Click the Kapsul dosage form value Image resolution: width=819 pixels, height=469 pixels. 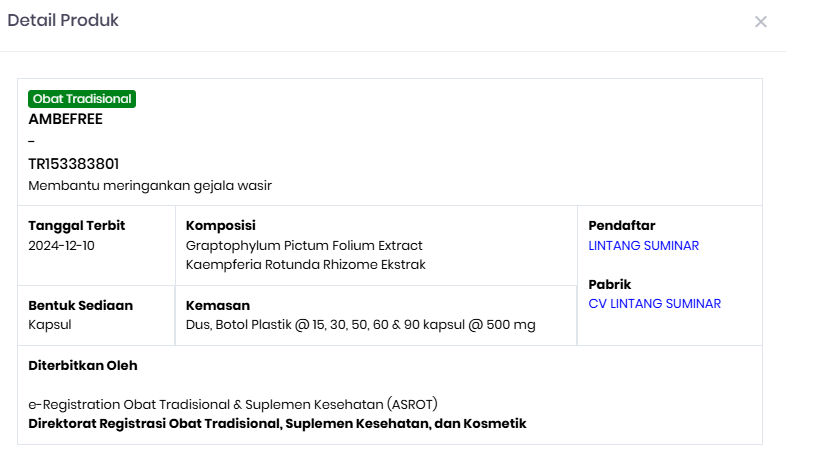point(50,325)
